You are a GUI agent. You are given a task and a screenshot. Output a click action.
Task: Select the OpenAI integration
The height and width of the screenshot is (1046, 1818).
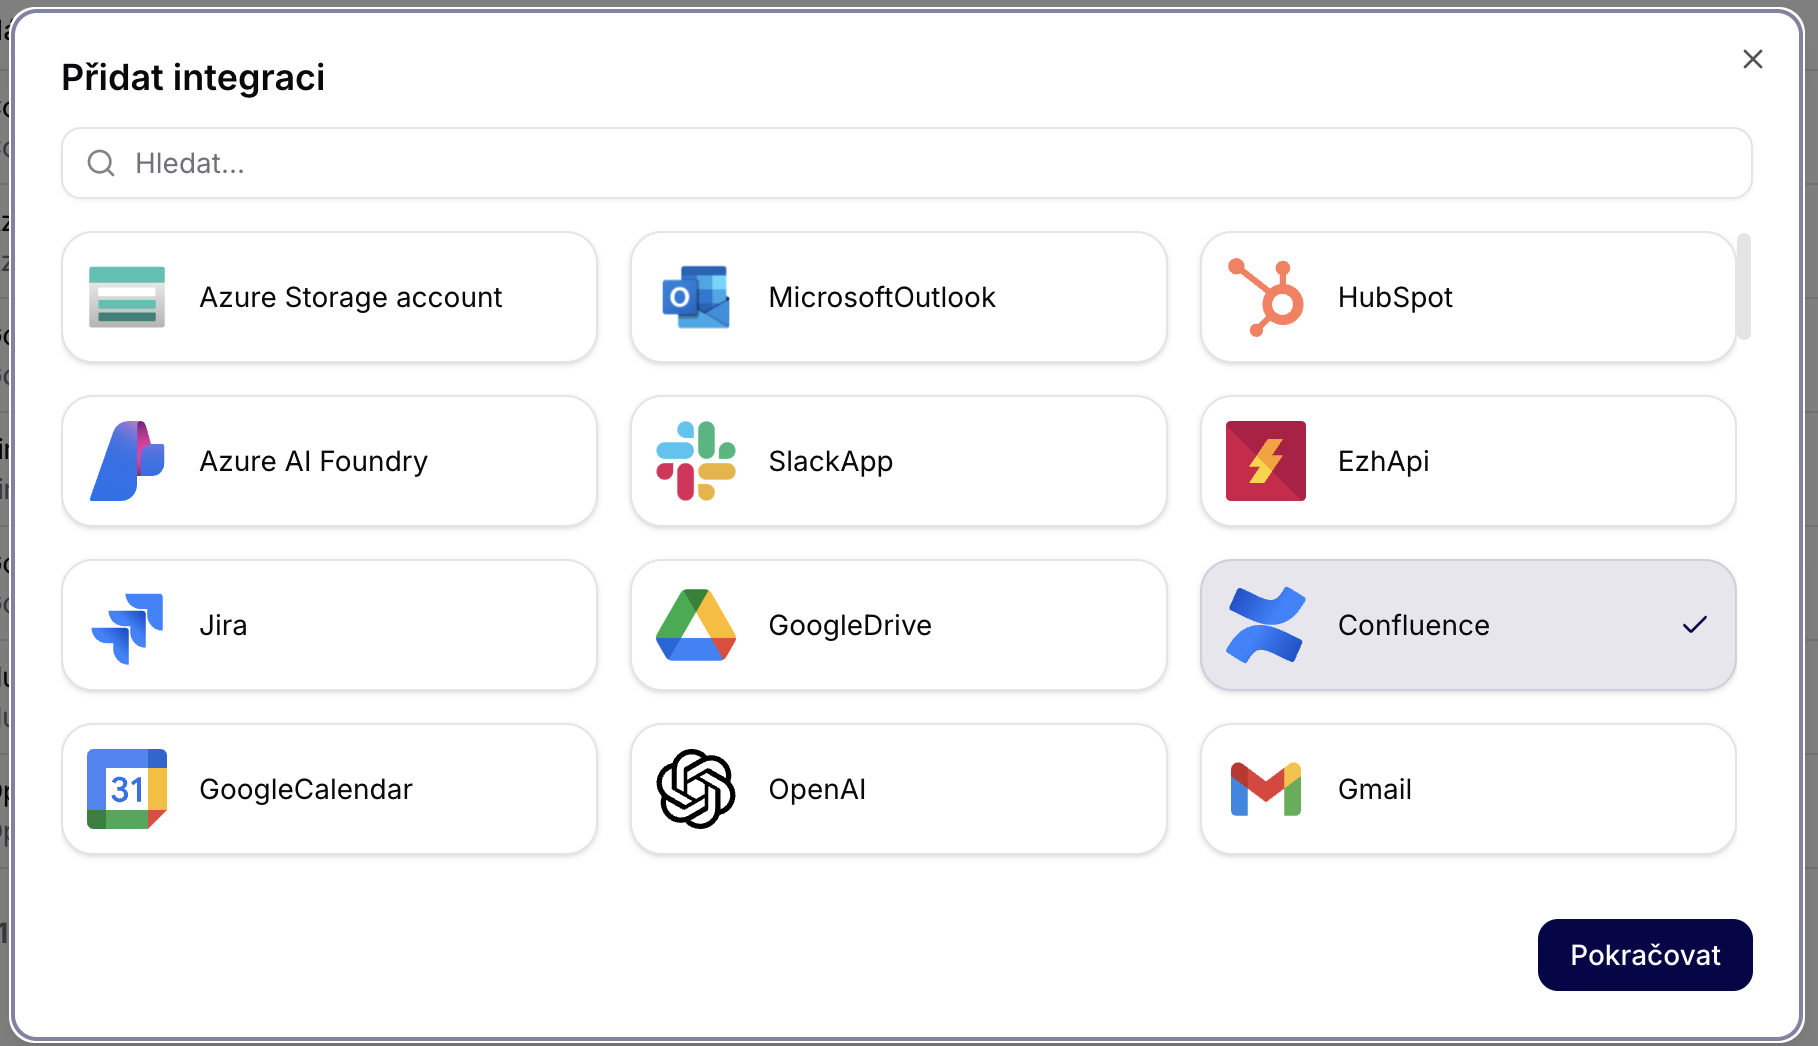[x=898, y=789]
